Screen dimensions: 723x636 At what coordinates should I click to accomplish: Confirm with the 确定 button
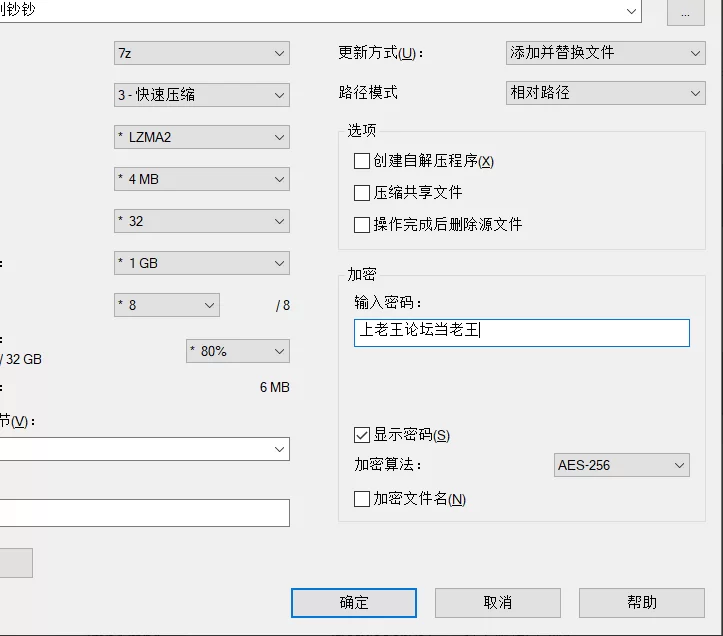point(354,603)
